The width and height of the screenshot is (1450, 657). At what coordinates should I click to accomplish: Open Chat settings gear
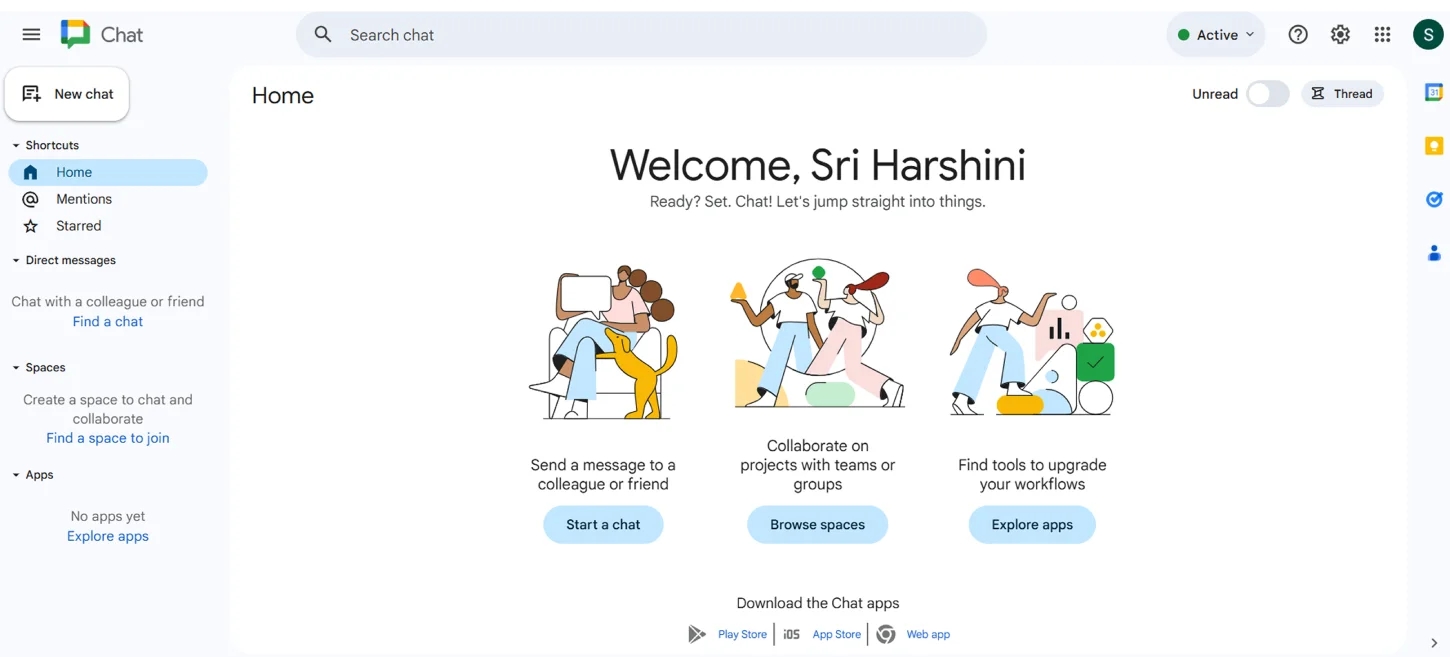tap(1340, 33)
